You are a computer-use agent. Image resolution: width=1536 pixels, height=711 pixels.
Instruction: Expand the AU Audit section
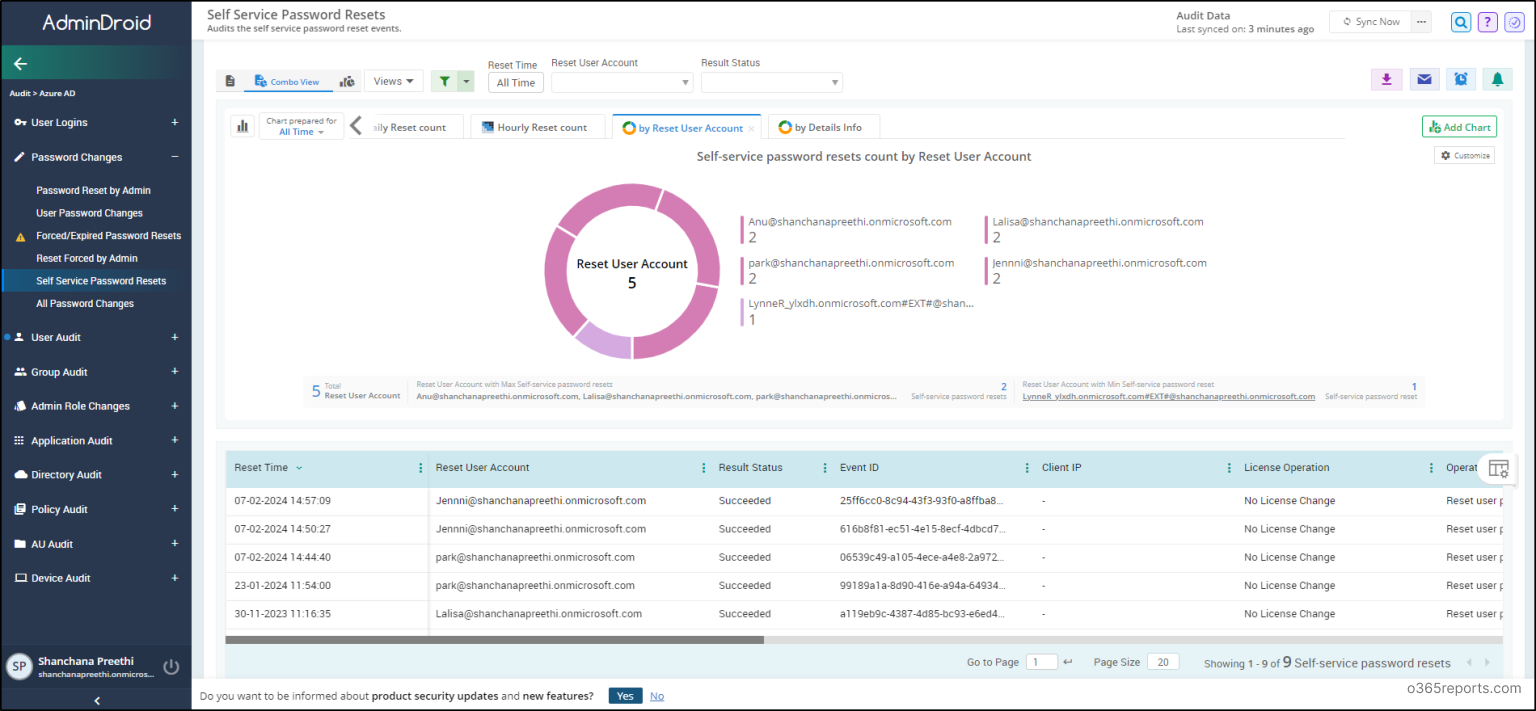tap(174, 544)
